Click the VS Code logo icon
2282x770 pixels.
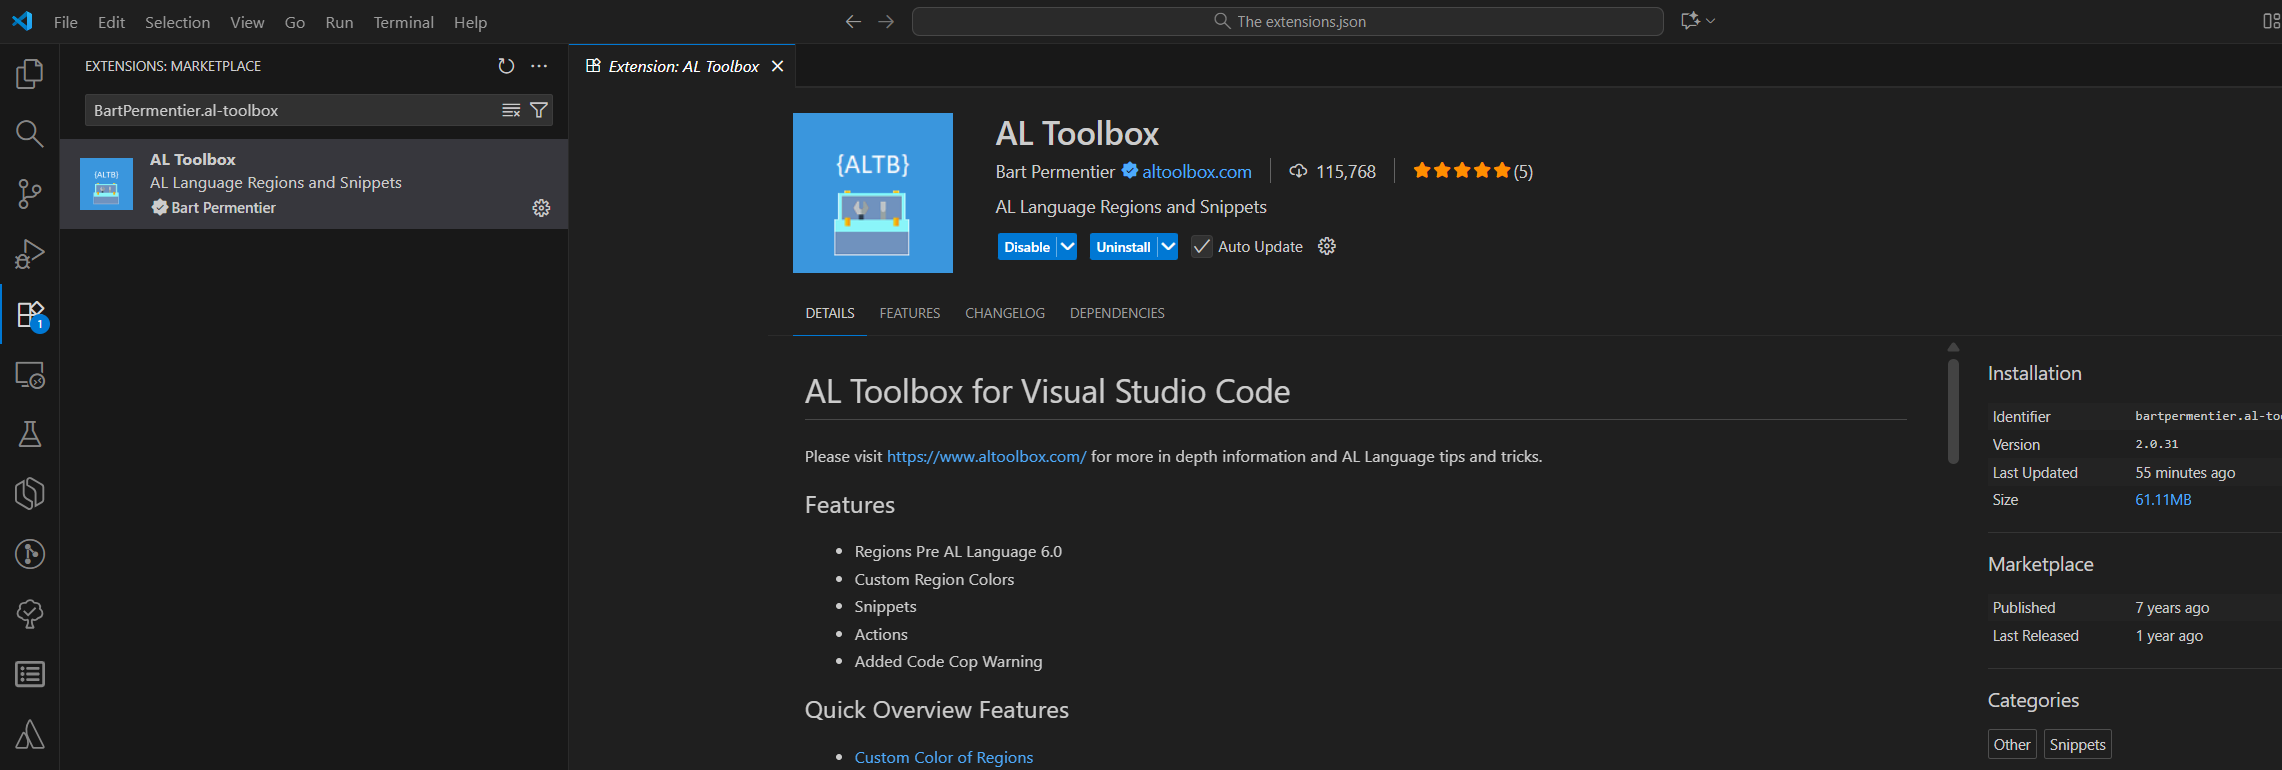(x=22, y=21)
